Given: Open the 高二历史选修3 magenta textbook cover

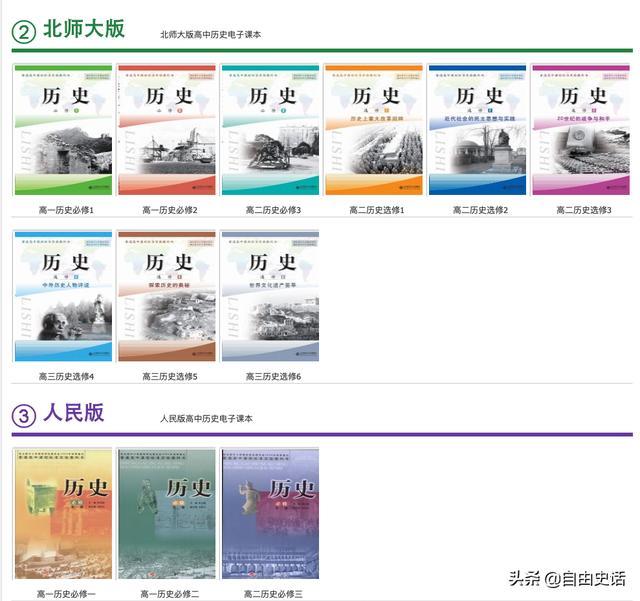Looking at the screenshot, I should coord(580,130).
